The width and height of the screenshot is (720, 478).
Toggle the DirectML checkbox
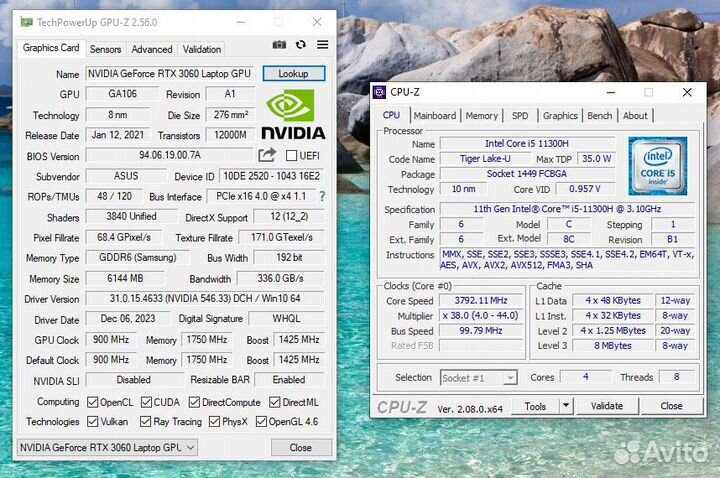(x=275, y=402)
